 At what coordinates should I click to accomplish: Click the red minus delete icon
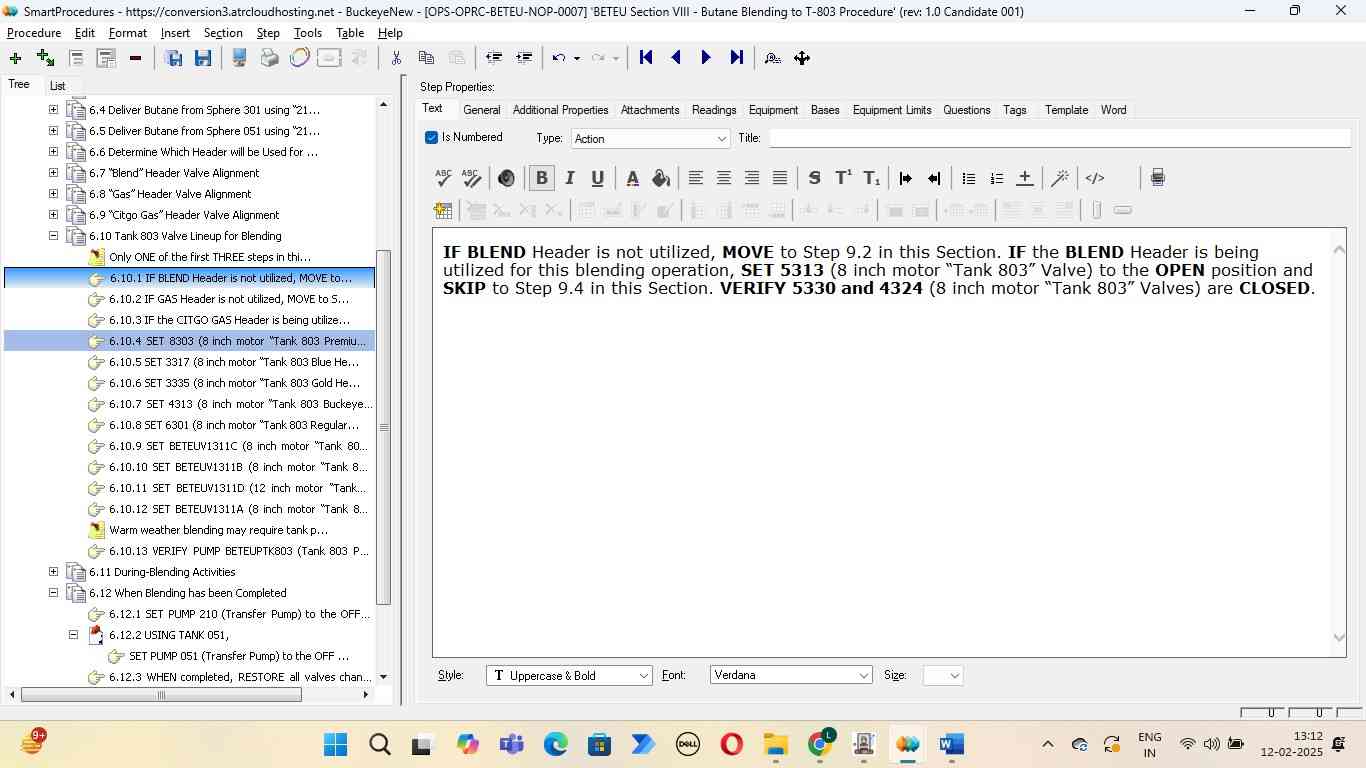coord(135,58)
